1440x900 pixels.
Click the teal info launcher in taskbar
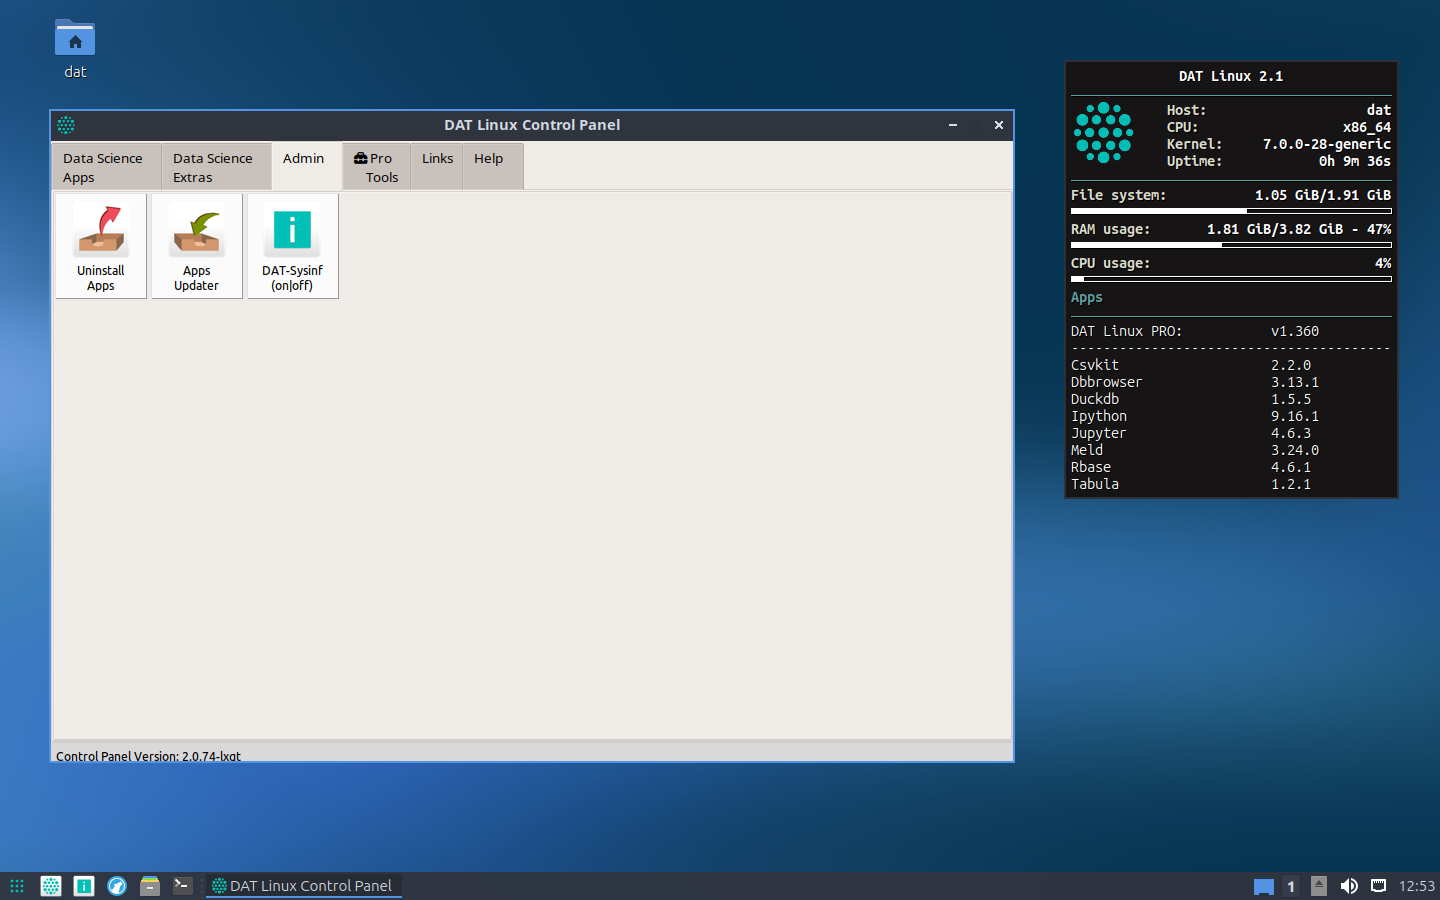(84, 886)
